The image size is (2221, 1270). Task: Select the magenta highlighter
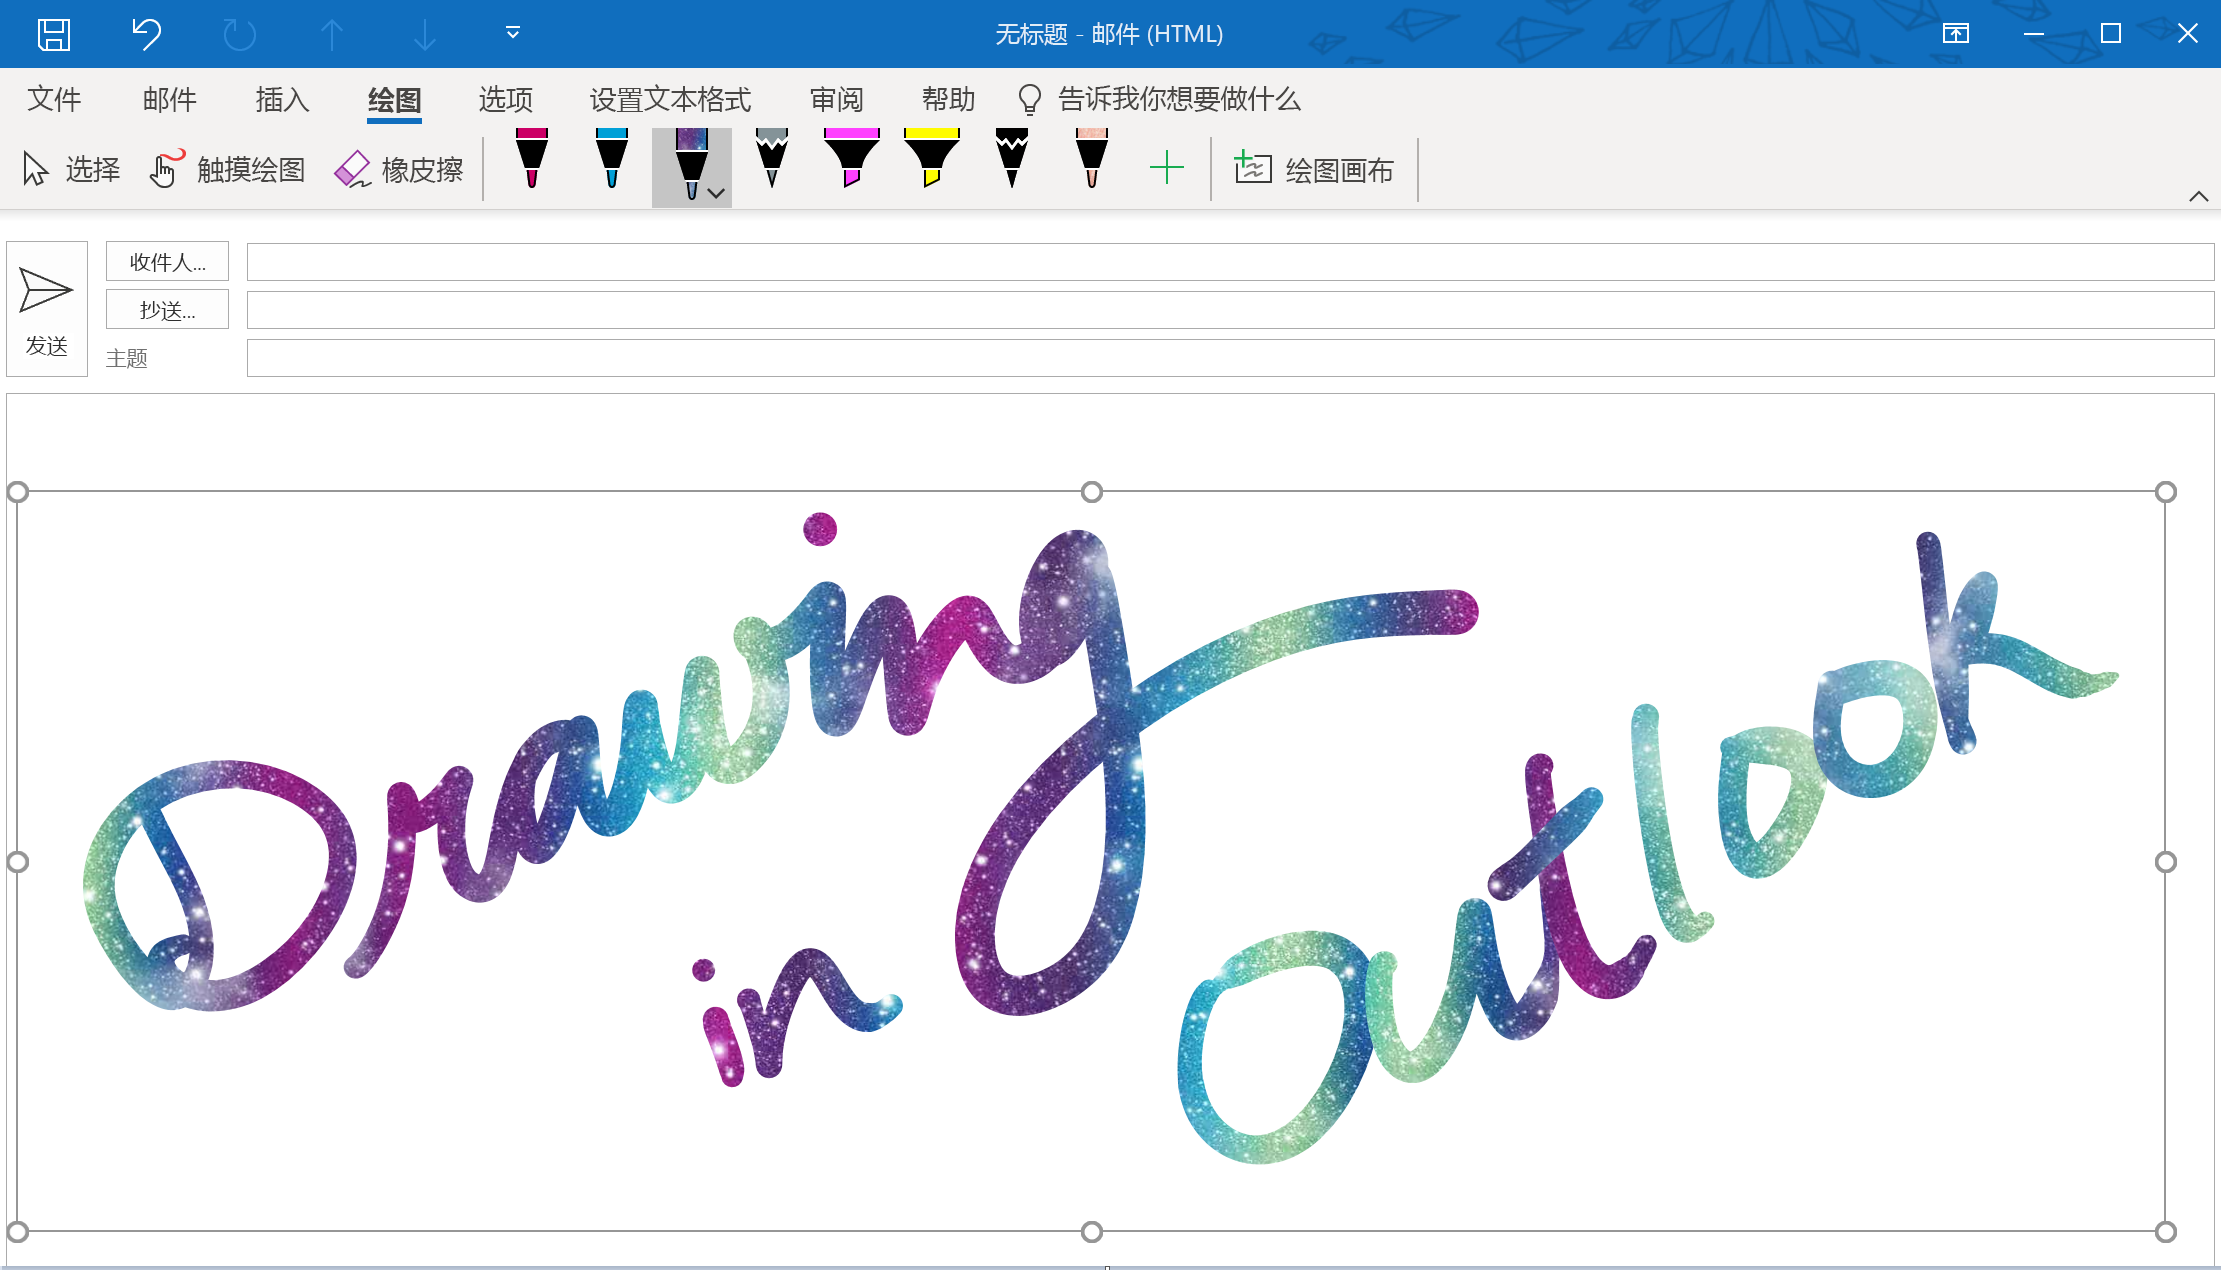[852, 158]
